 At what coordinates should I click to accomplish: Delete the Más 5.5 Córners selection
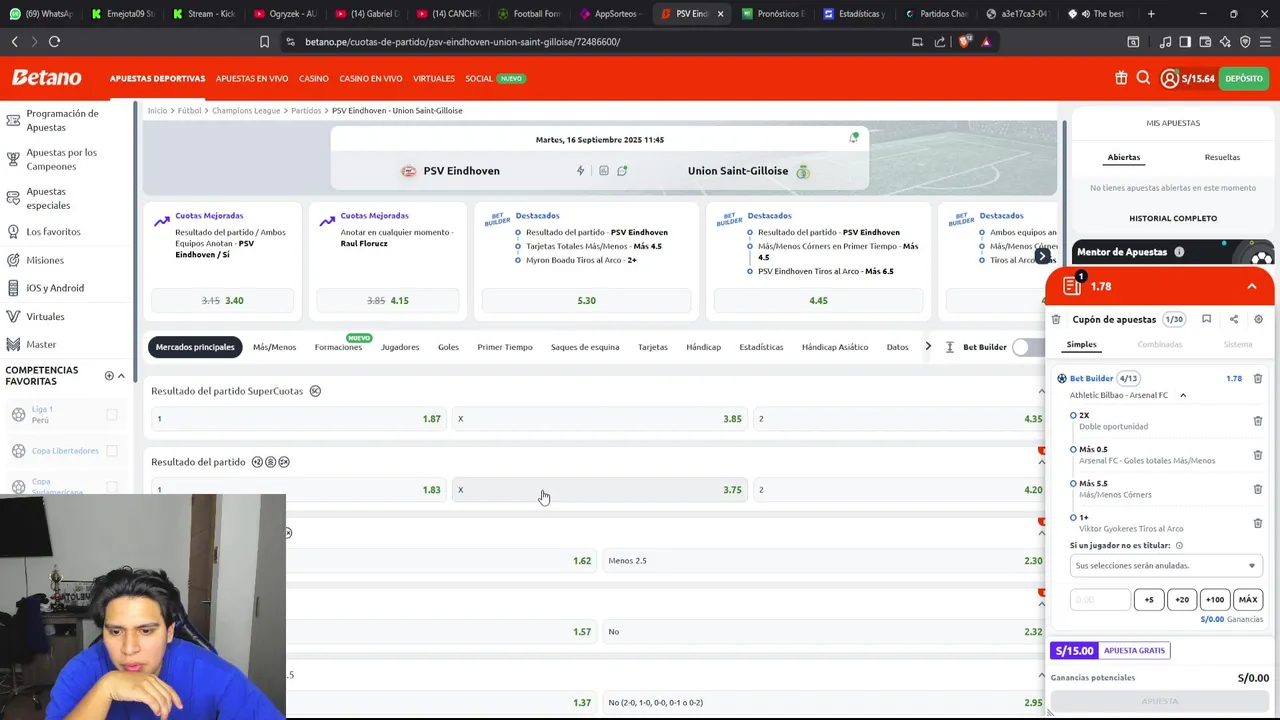tap(1258, 489)
